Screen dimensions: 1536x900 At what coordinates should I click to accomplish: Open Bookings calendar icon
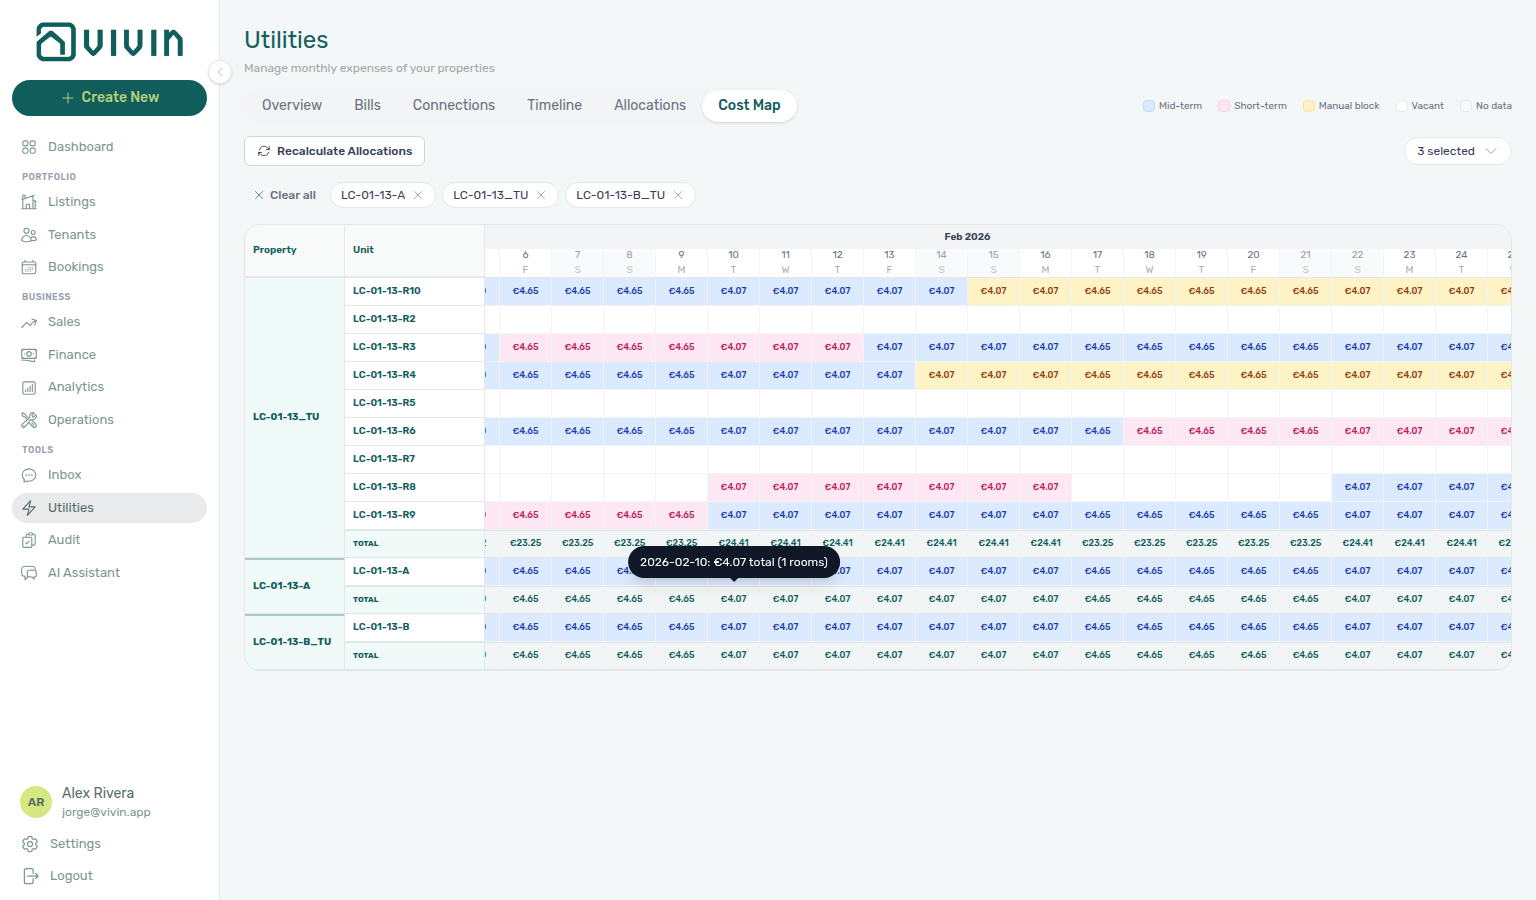click(29, 267)
